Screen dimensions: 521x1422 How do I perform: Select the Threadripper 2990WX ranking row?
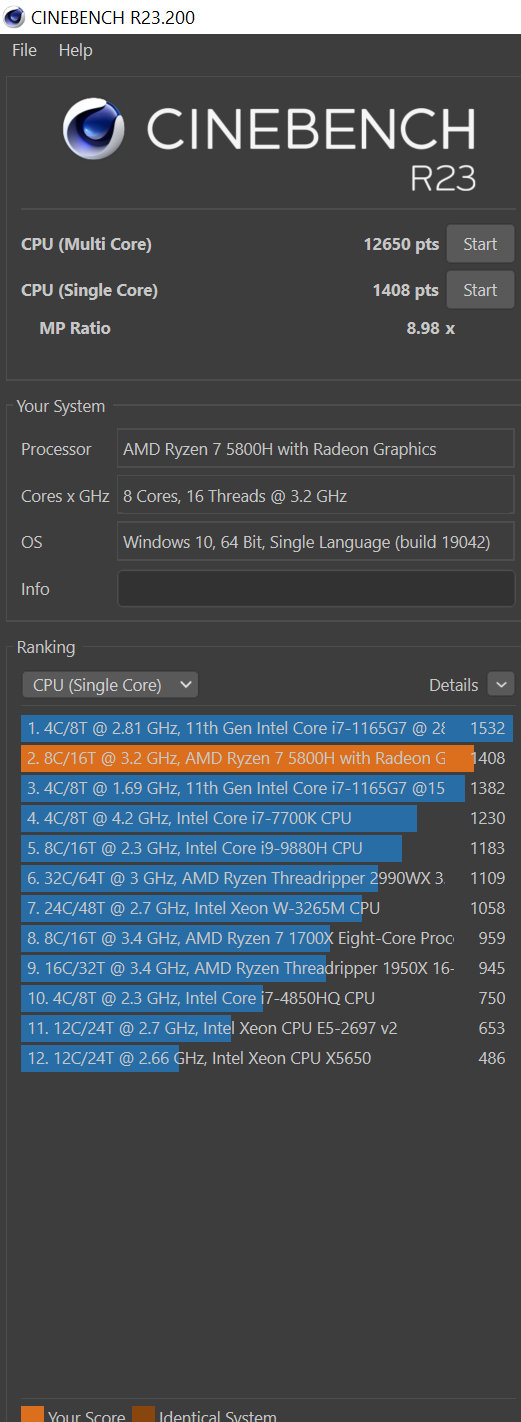click(267, 878)
